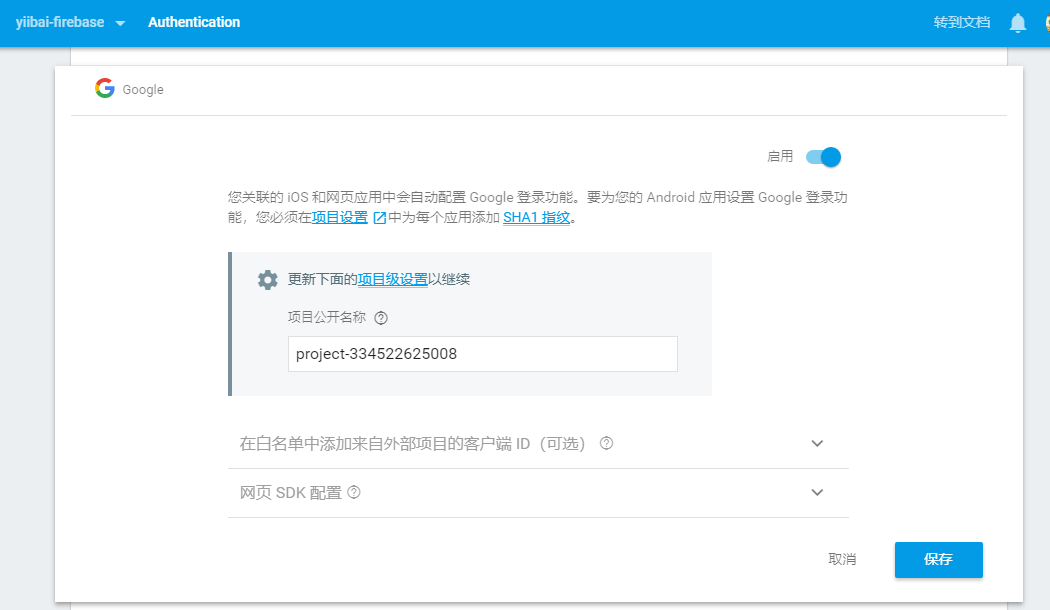Click the project public name input field

(482, 354)
